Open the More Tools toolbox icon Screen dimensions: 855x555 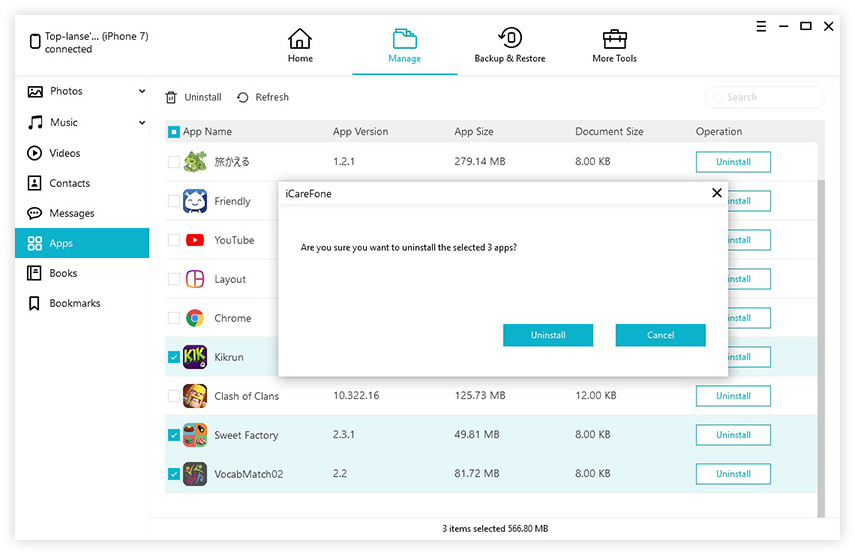pos(615,39)
